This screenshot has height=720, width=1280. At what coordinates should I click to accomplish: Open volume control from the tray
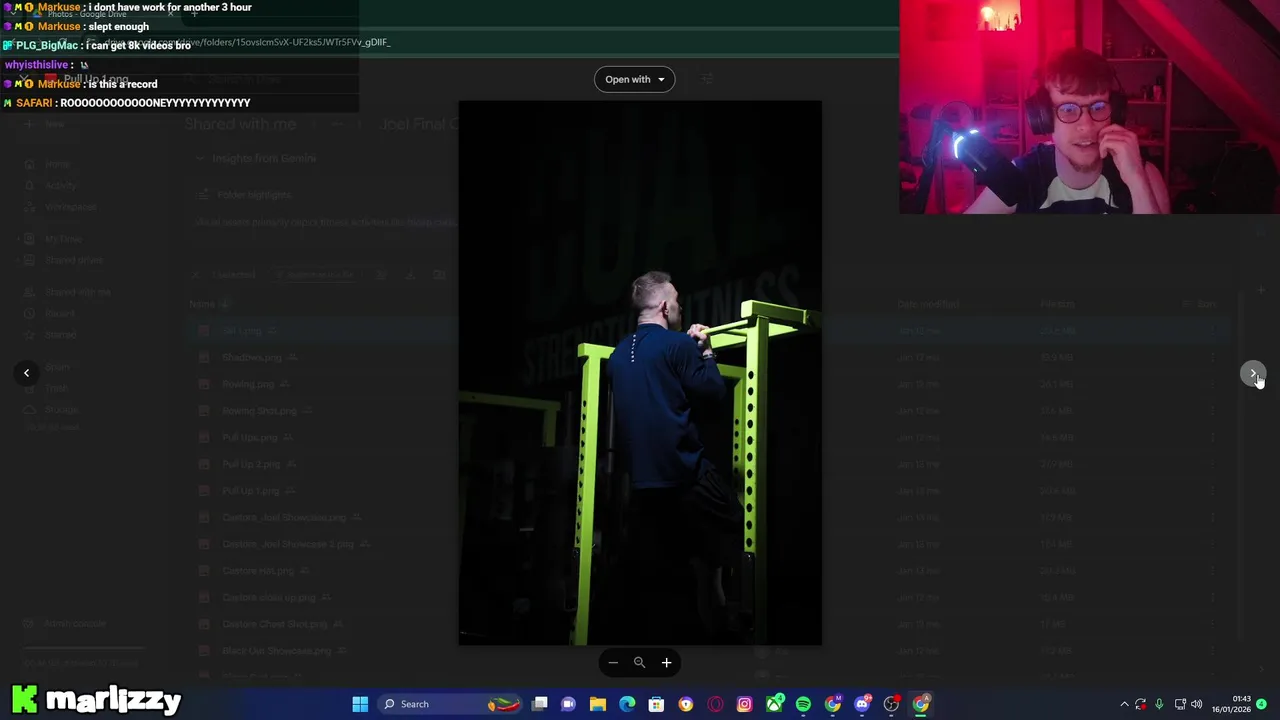click(x=1197, y=704)
